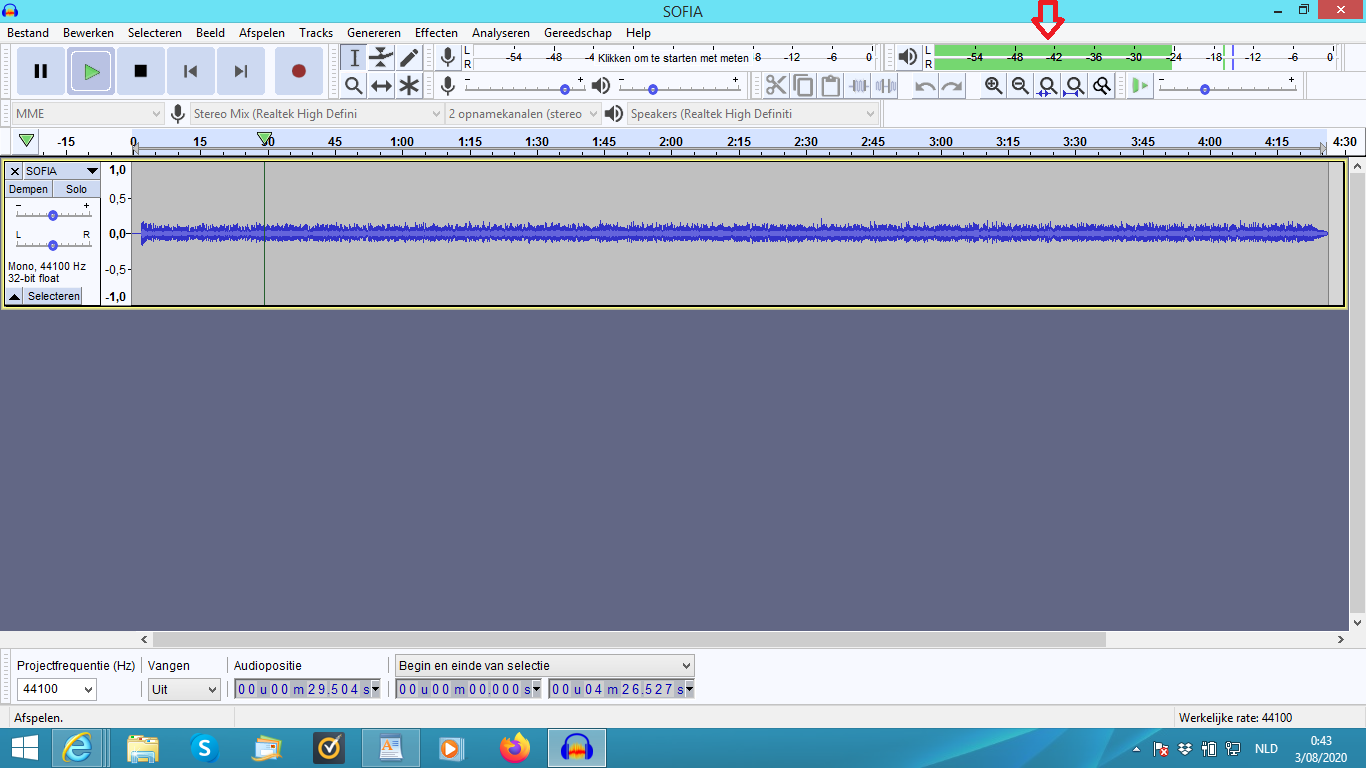Click to start monitoring recording meter
Screen dimensions: 1366x768
672,58
